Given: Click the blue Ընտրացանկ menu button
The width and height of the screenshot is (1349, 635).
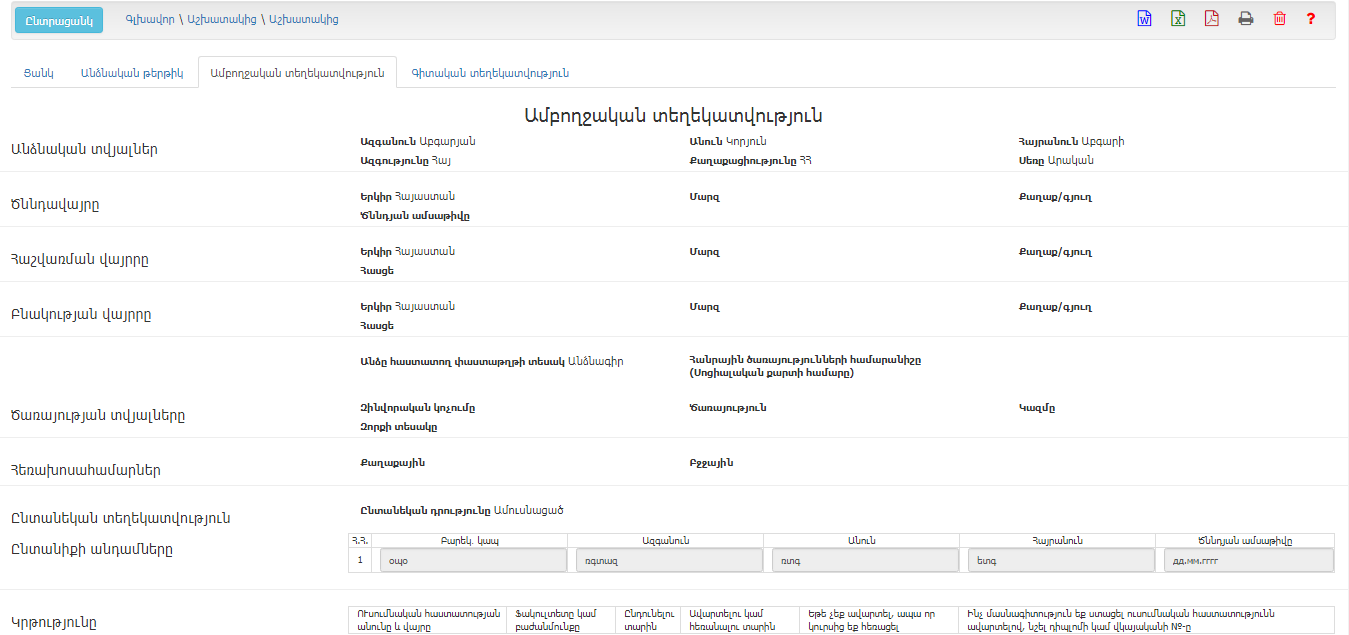Looking at the screenshot, I should (59, 20).
